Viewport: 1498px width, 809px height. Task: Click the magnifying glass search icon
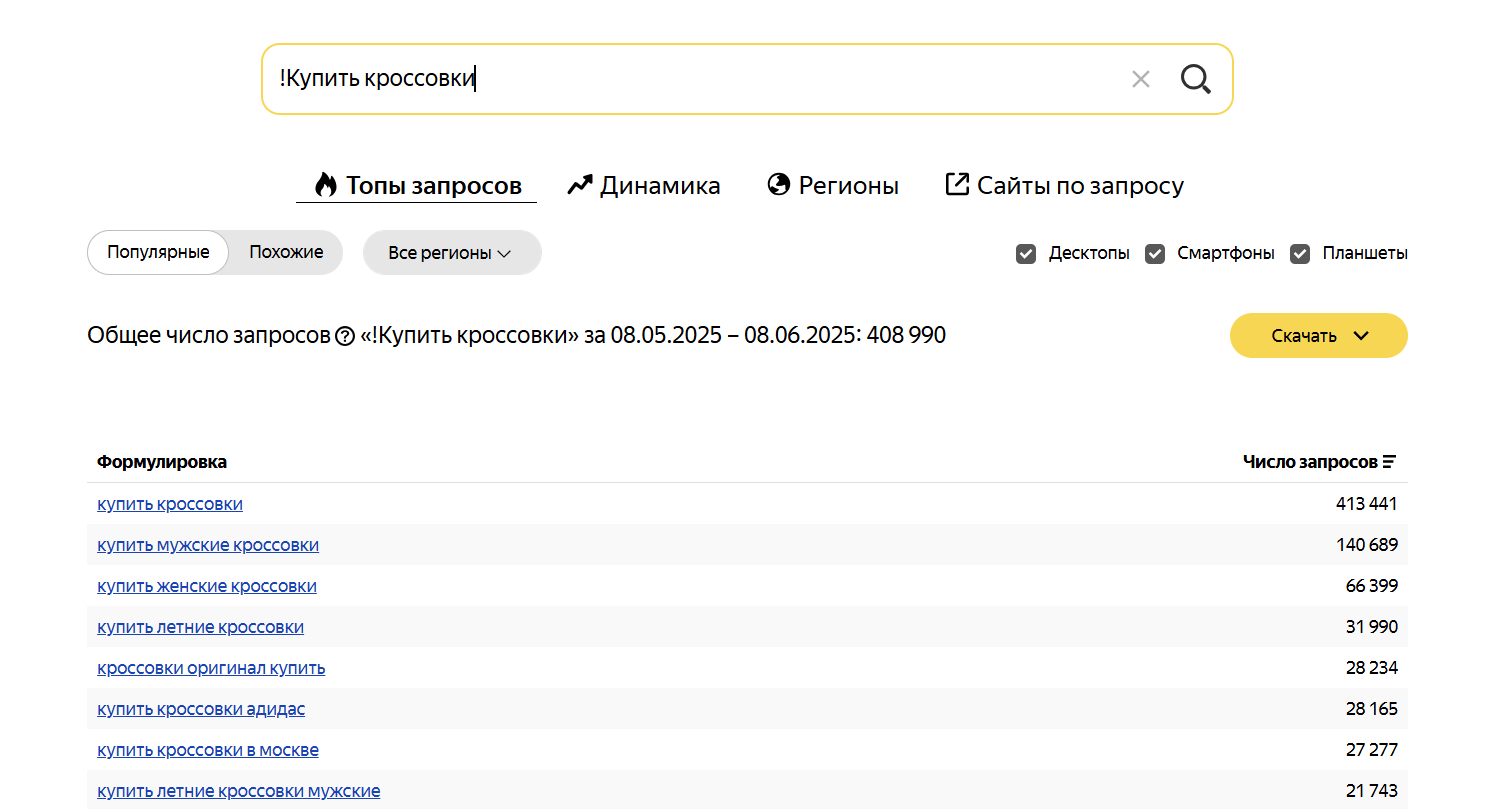1195,79
